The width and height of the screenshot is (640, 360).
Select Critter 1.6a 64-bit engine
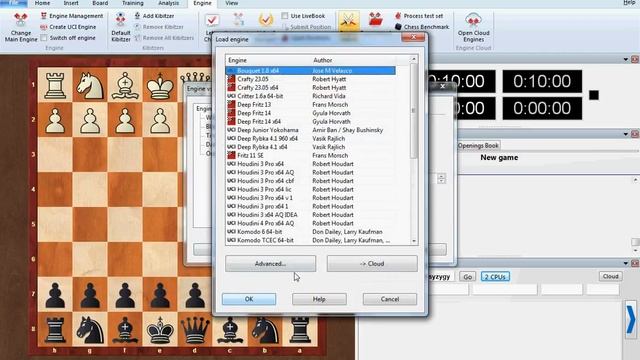[311, 96]
